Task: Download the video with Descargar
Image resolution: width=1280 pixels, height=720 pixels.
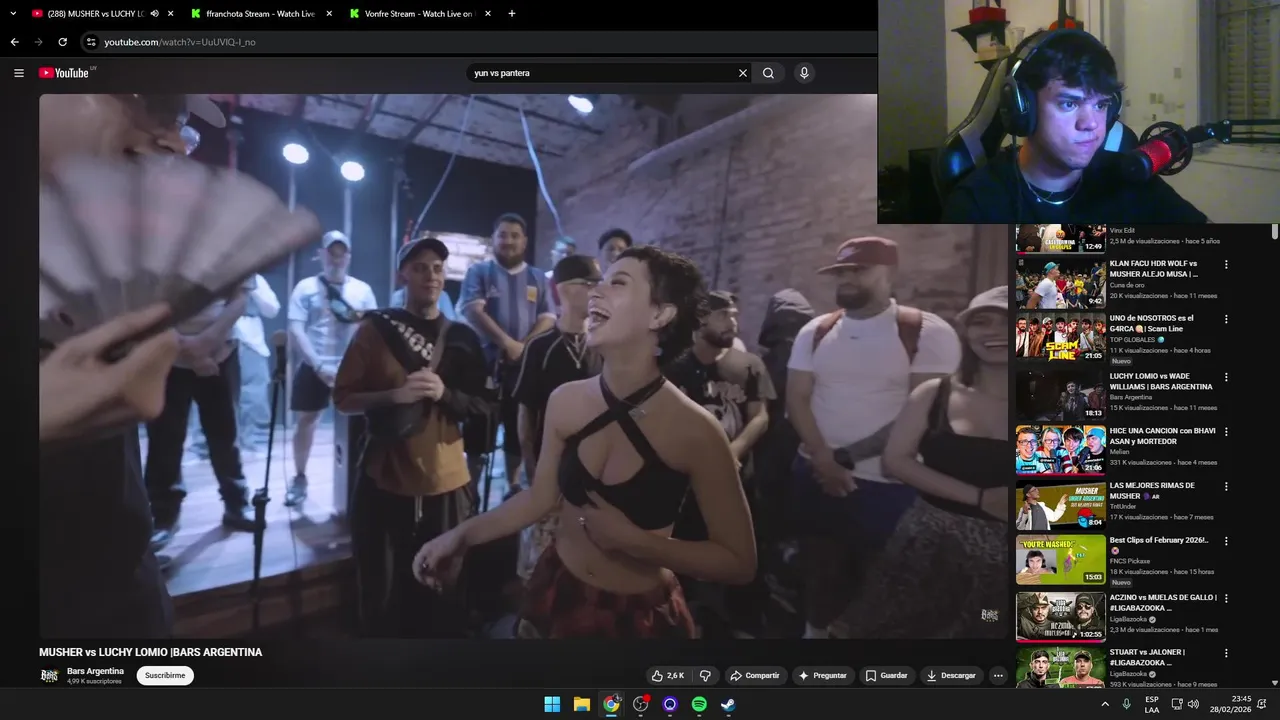Action: [950, 676]
